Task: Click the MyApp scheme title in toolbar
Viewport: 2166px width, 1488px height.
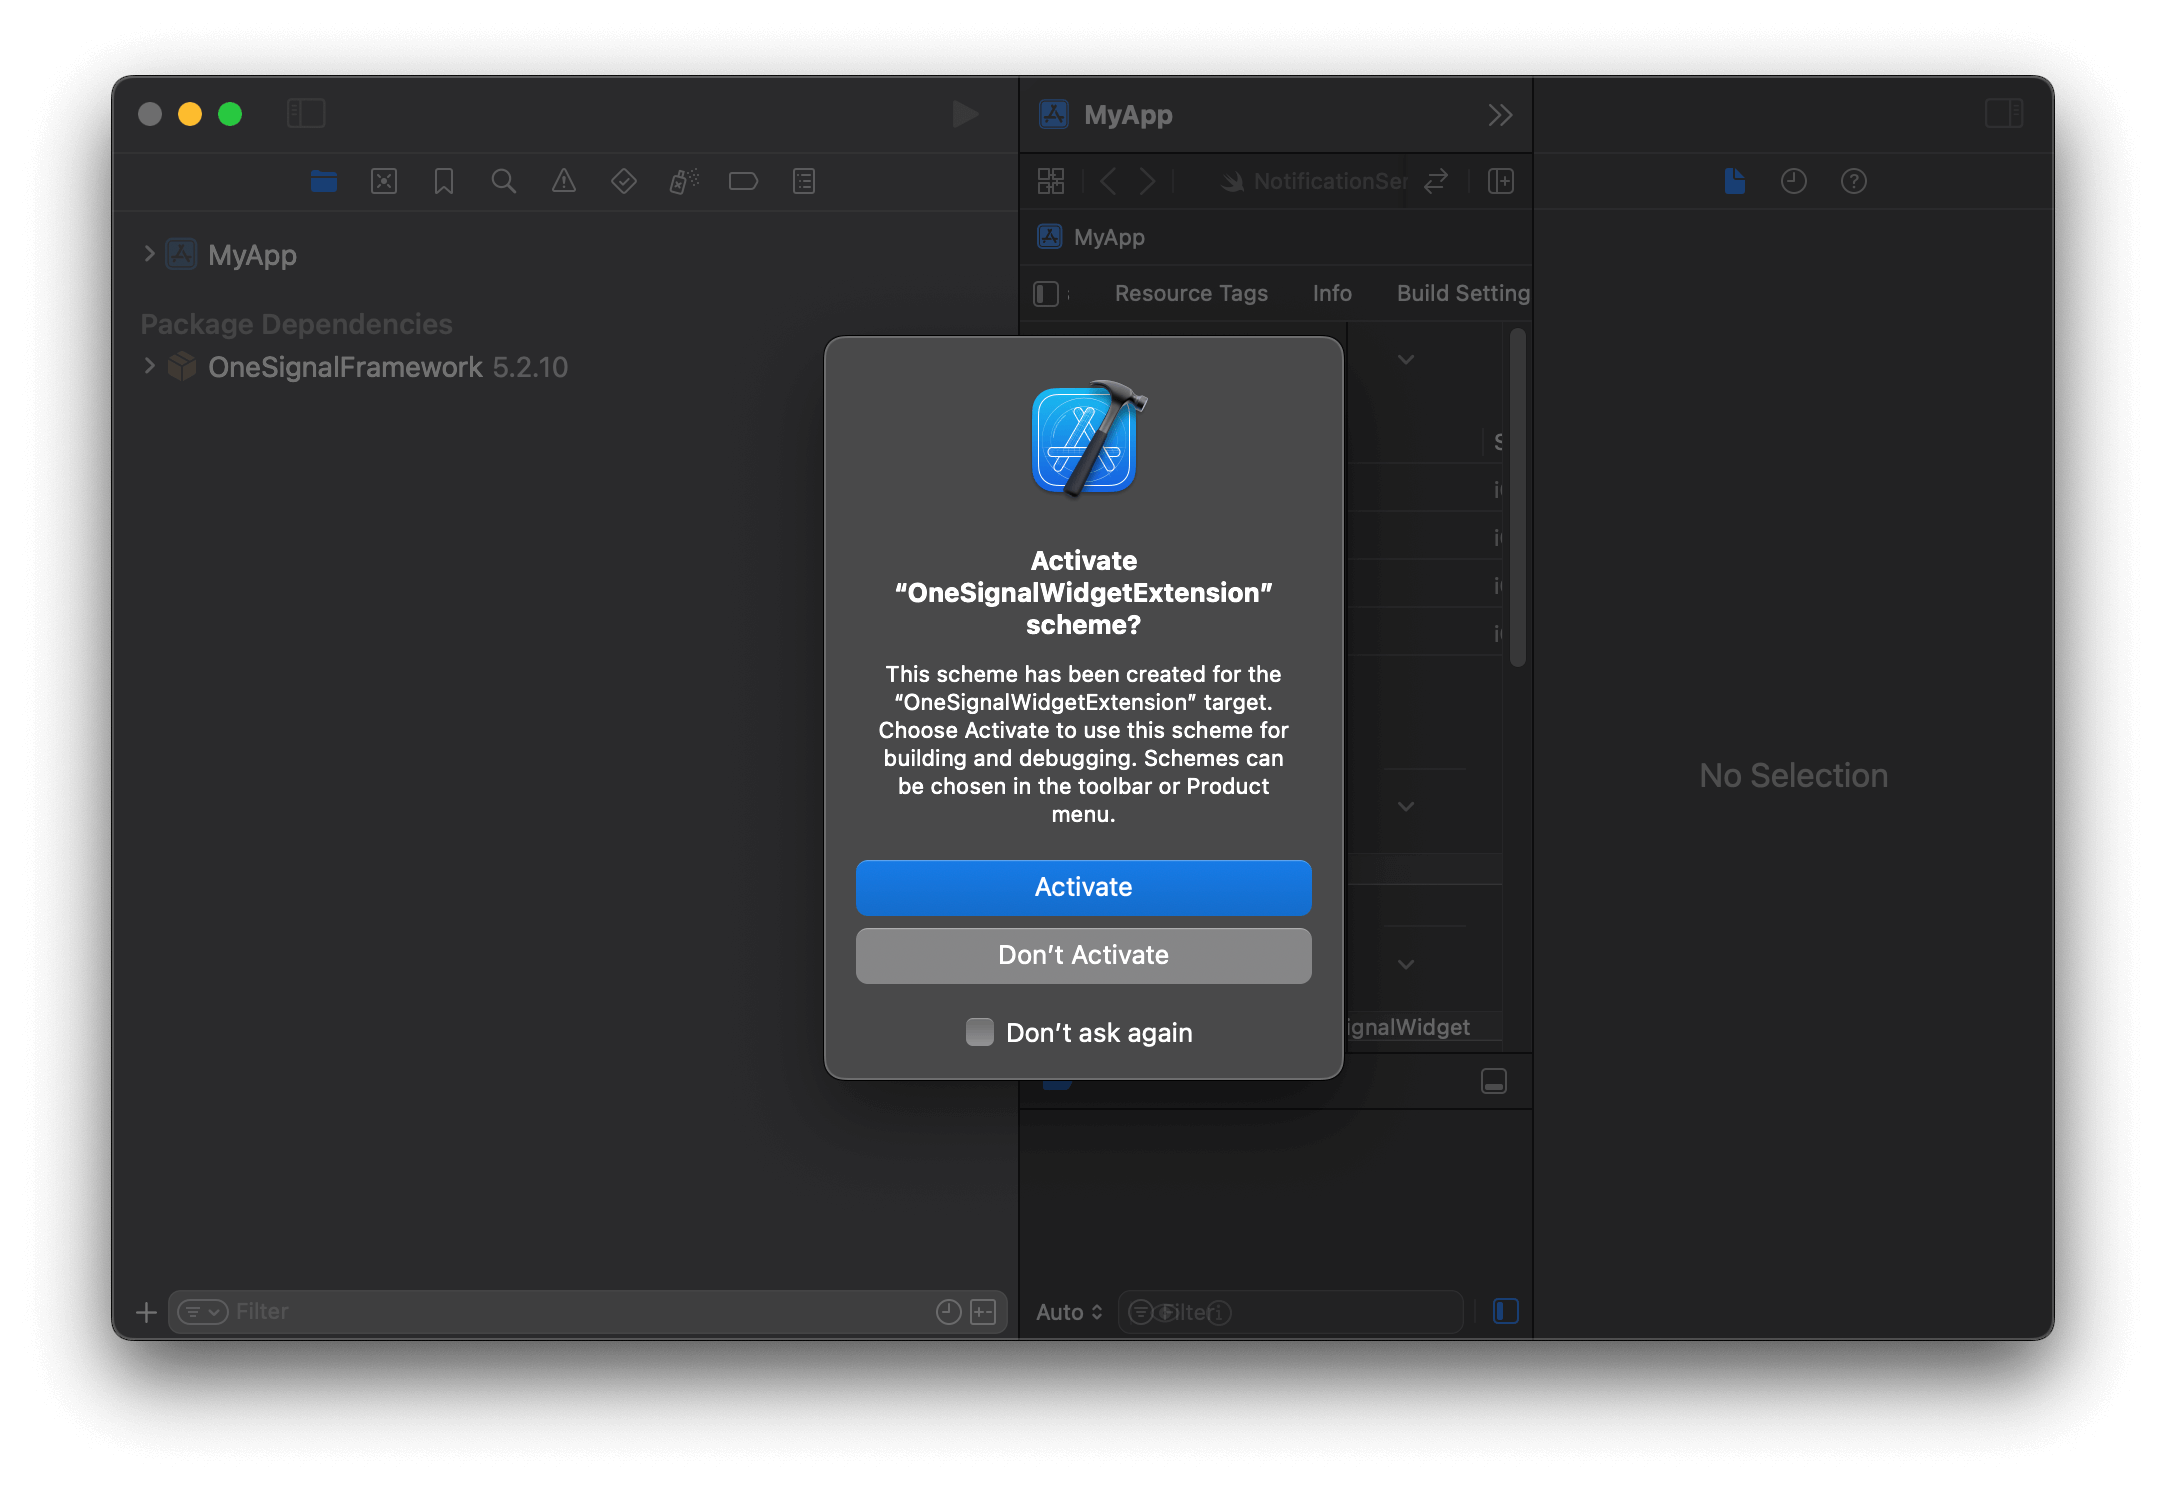Action: click(x=1128, y=115)
